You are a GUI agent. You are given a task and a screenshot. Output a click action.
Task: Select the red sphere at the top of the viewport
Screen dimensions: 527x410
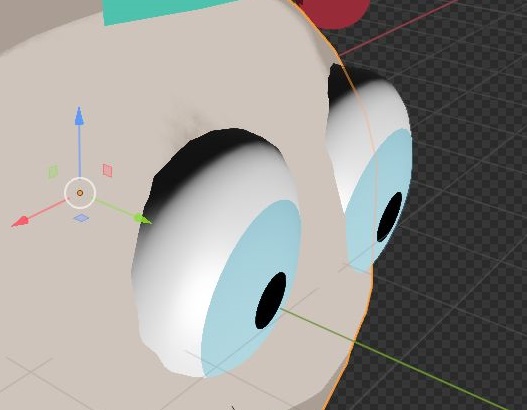pyautogui.click(x=333, y=12)
